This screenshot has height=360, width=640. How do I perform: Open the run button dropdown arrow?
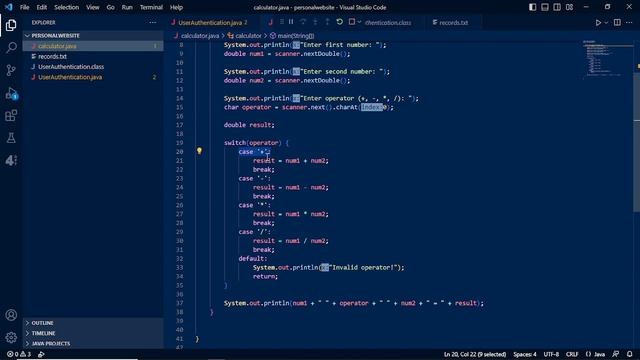[x=606, y=23]
